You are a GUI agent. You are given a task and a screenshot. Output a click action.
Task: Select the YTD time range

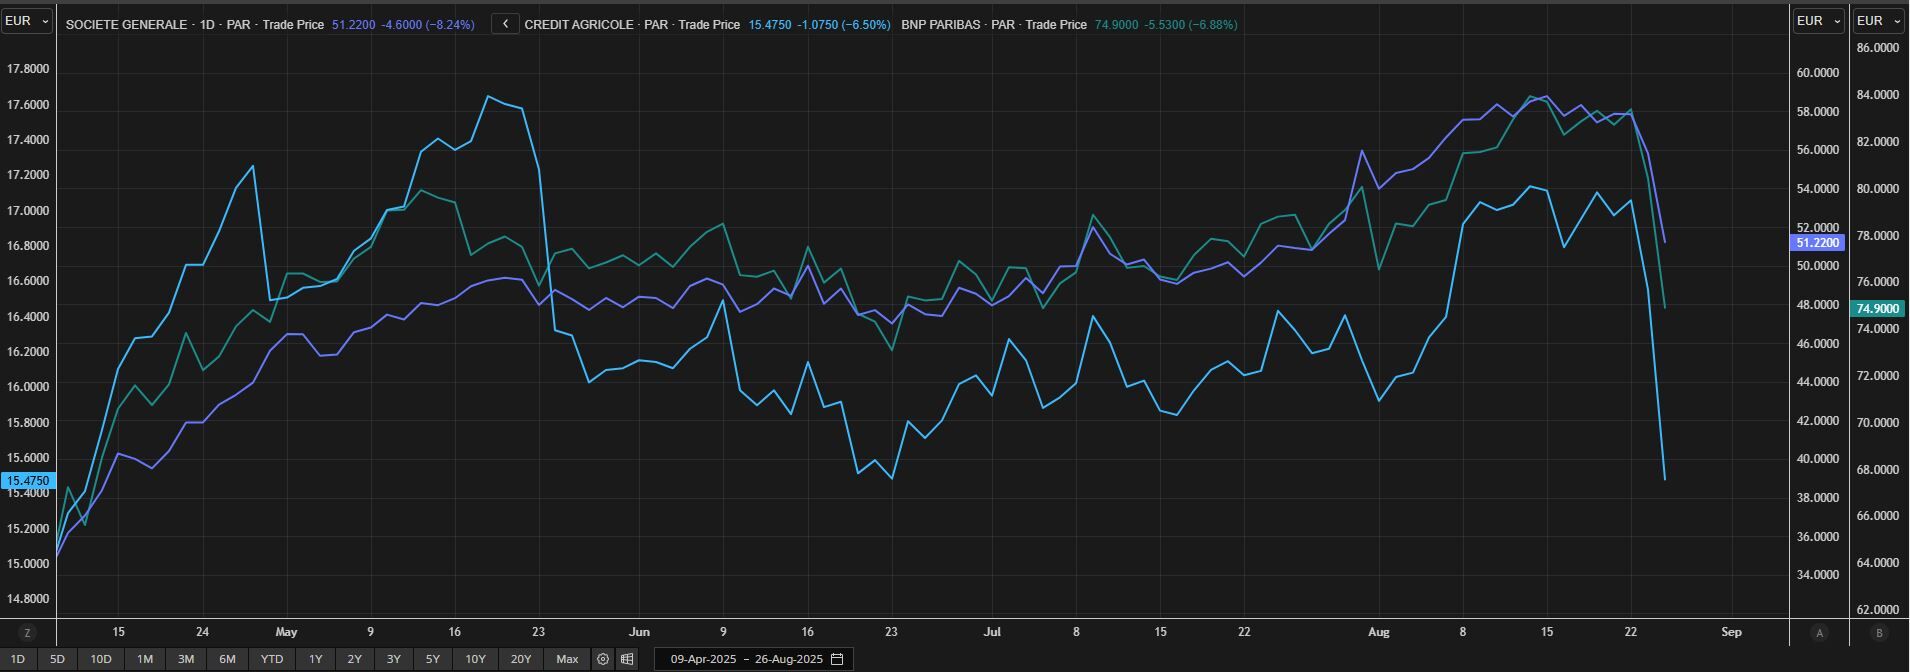click(x=272, y=659)
